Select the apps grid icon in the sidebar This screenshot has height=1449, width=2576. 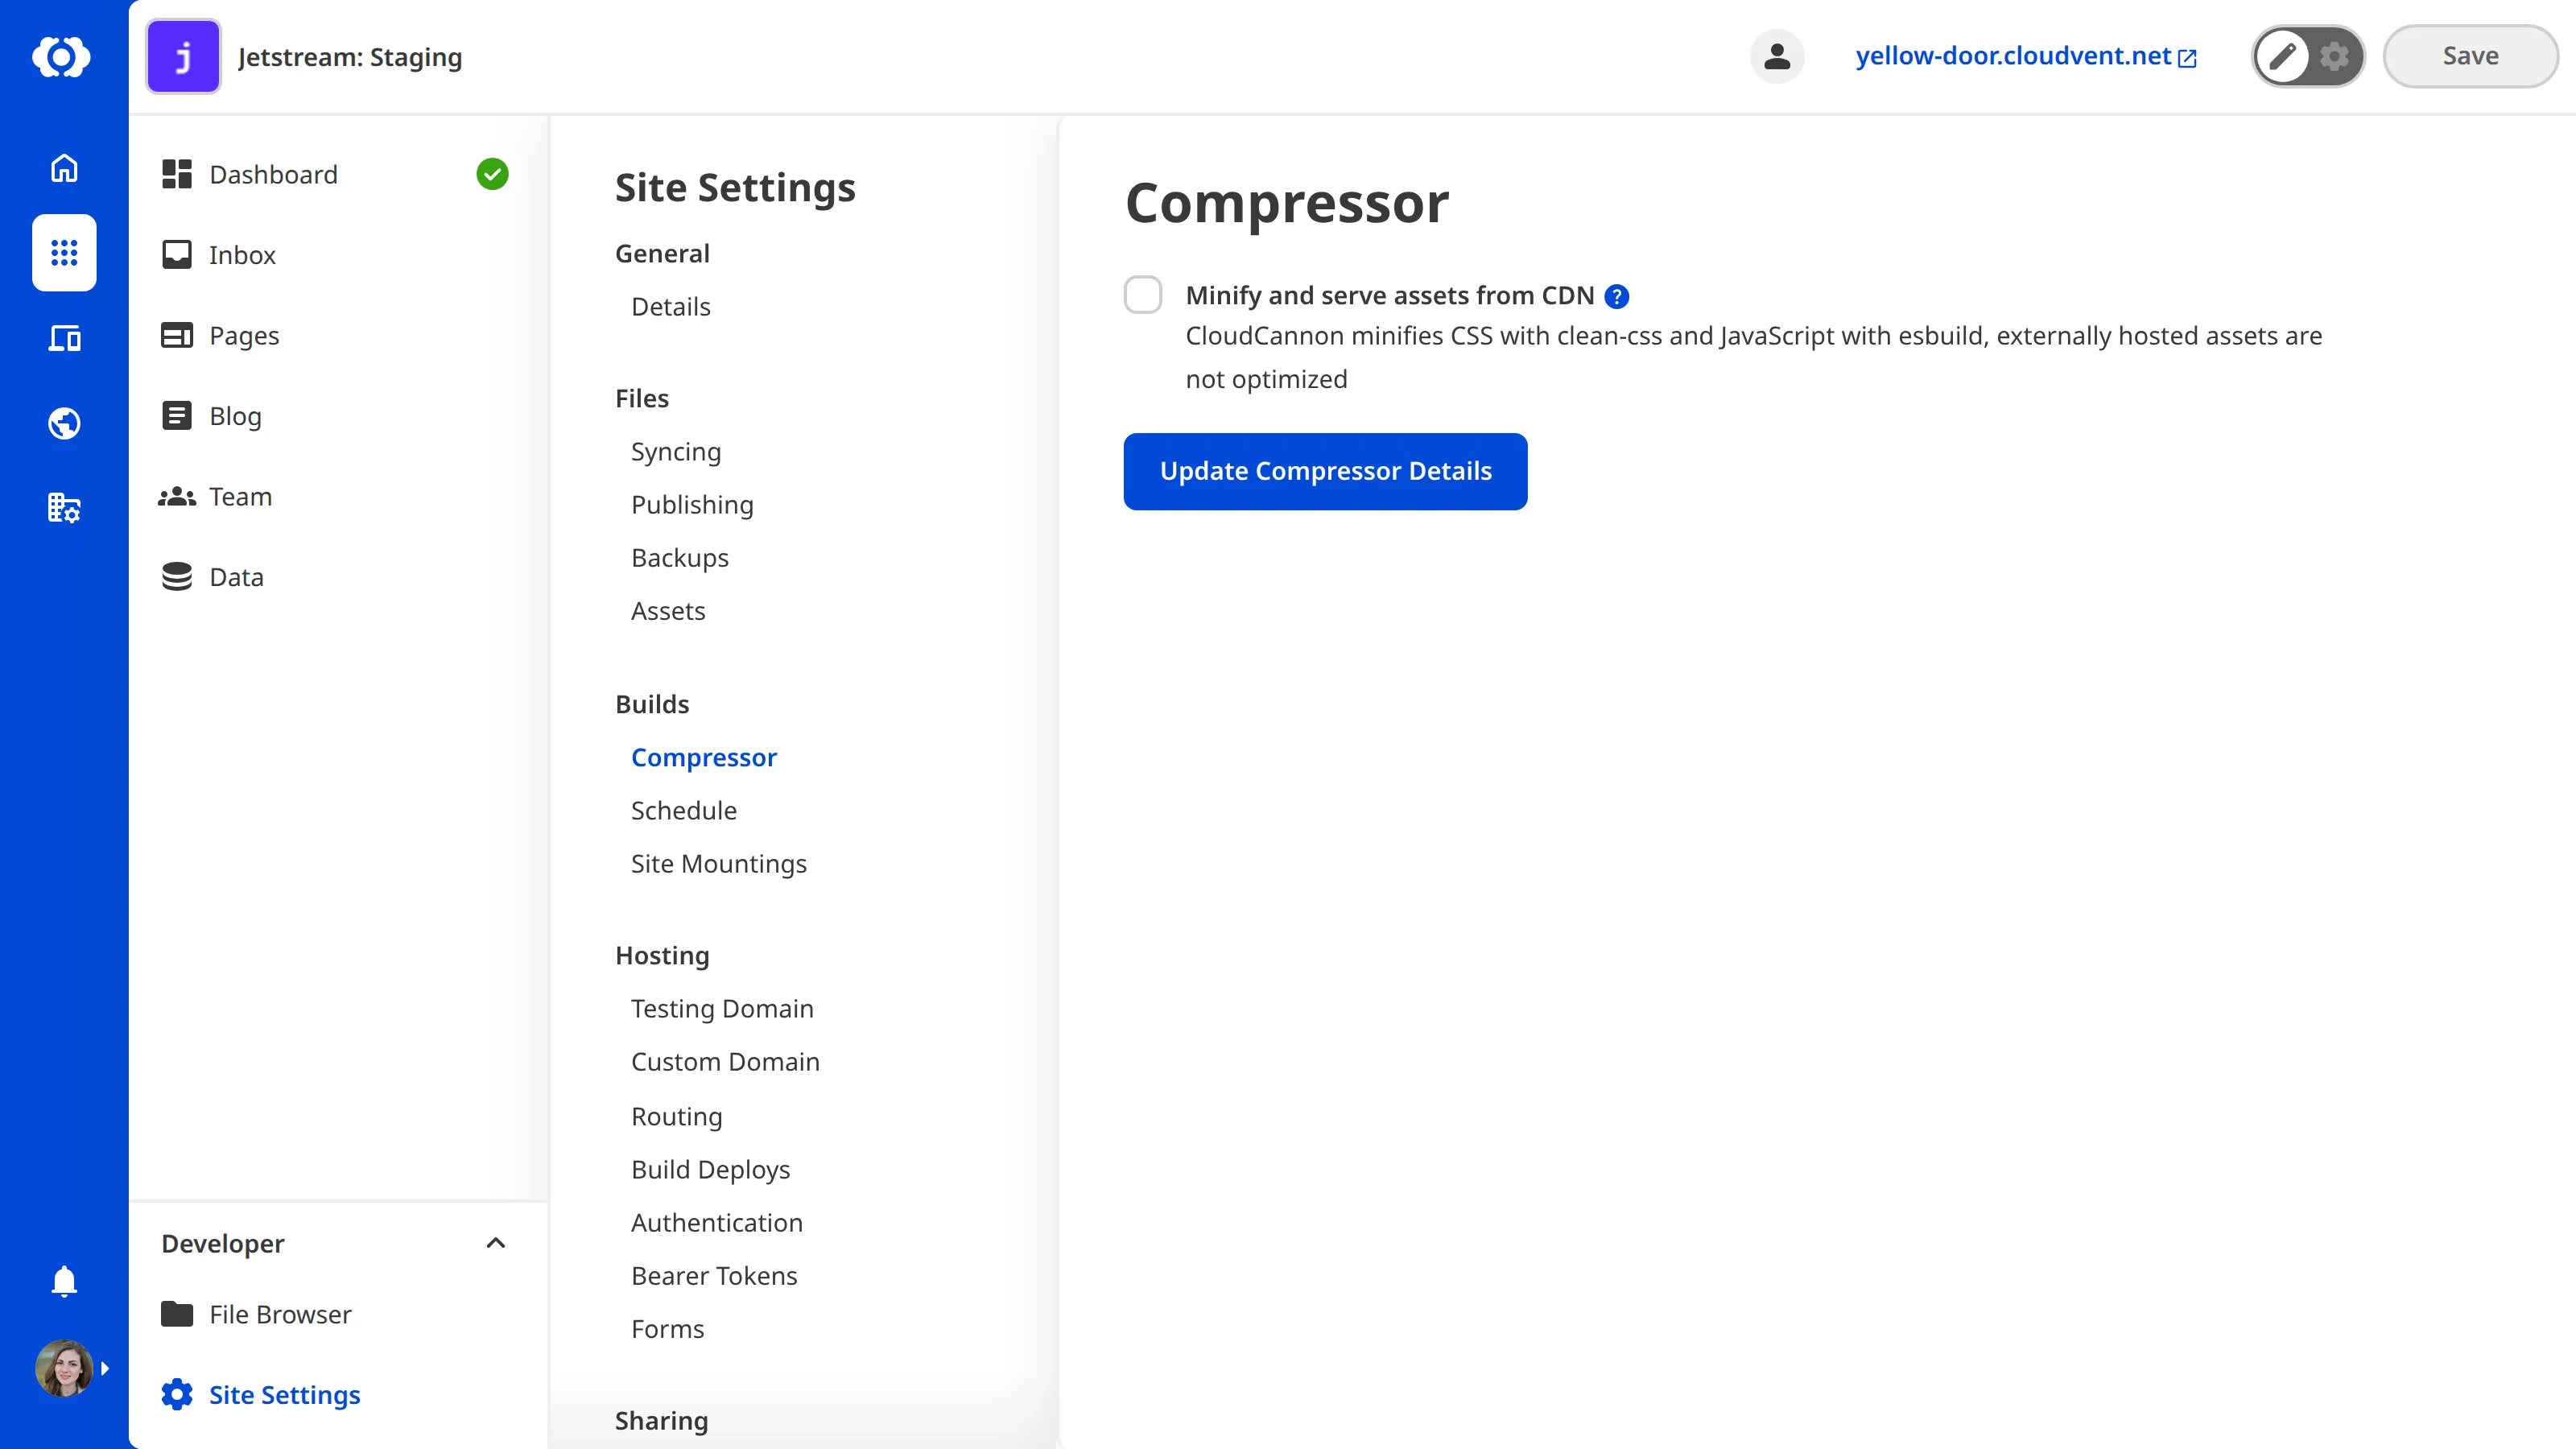click(x=63, y=253)
